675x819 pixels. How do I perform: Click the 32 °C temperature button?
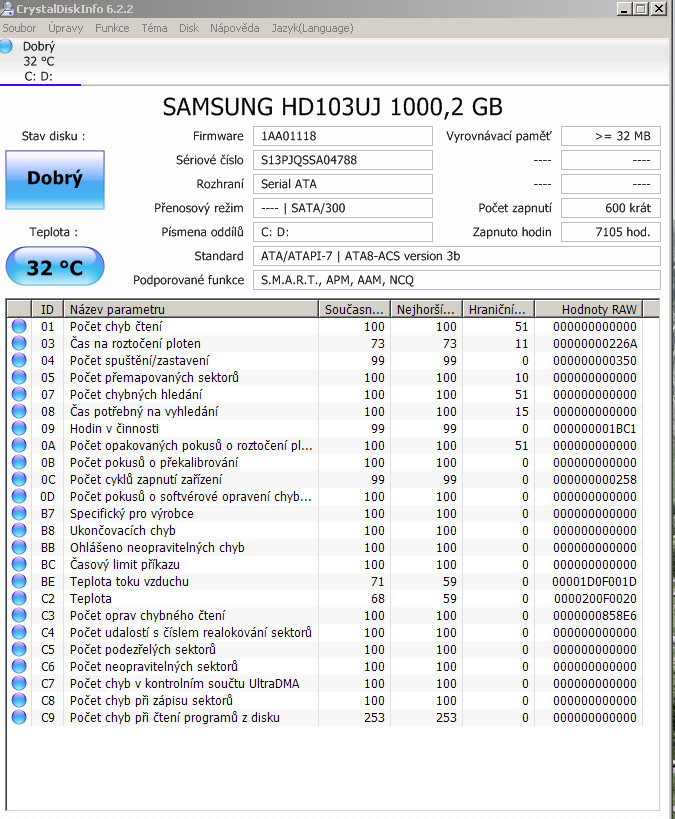(x=54, y=268)
